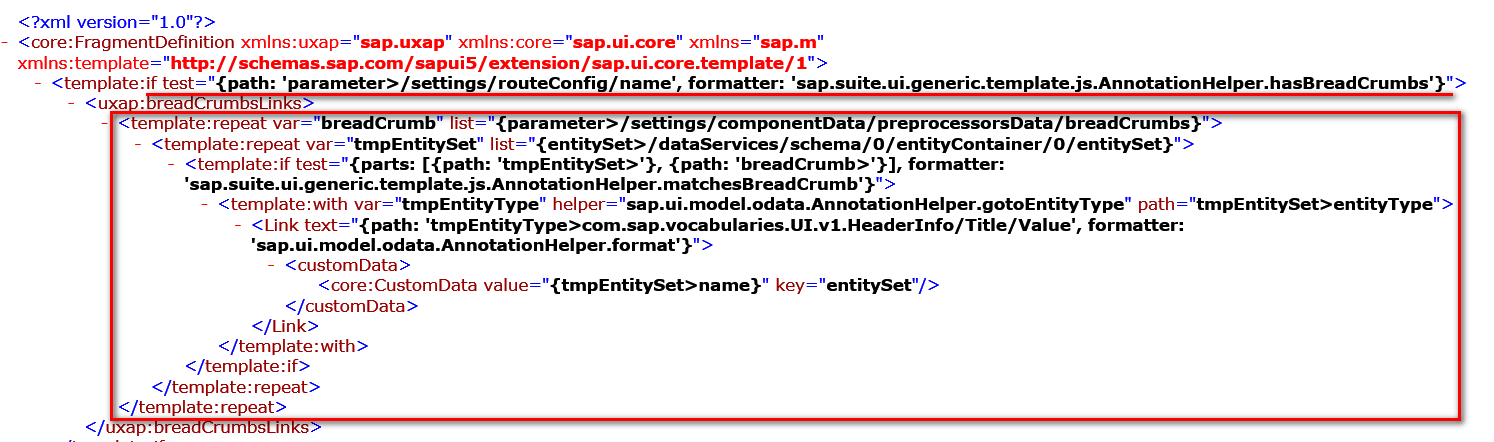1494x442 pixels.
Task: Select the "sap.ui.core" namespace value
Action: point(625,42)
